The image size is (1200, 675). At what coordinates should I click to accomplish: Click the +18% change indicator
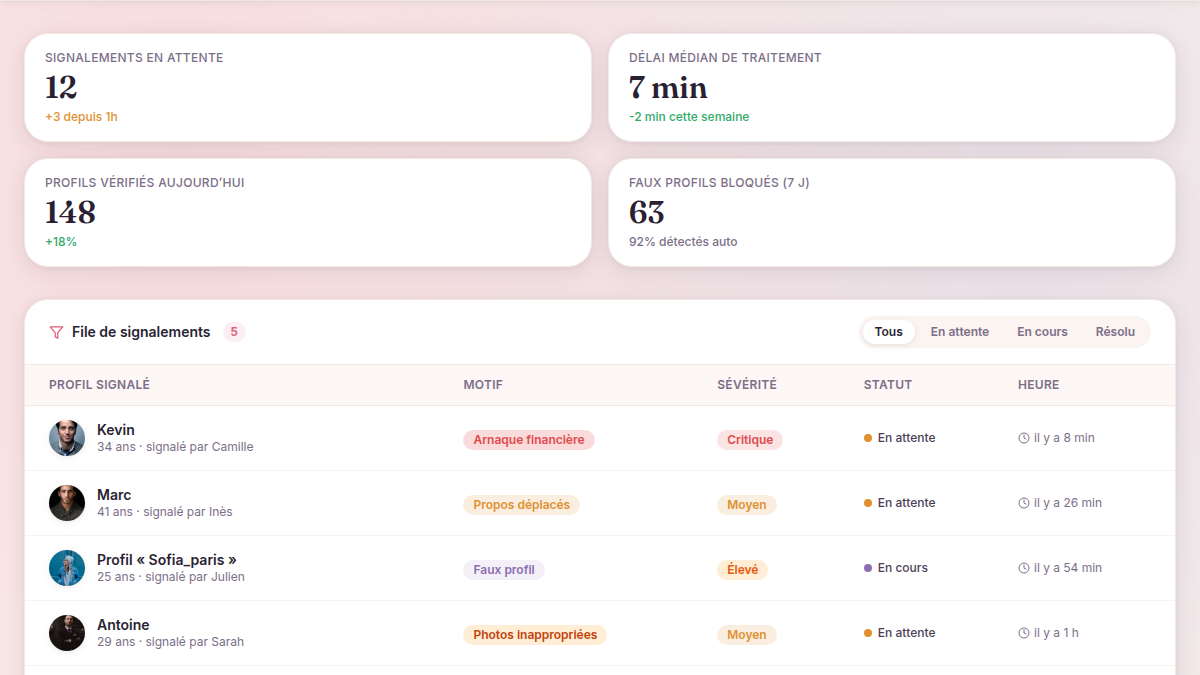[x=61, y=242]
